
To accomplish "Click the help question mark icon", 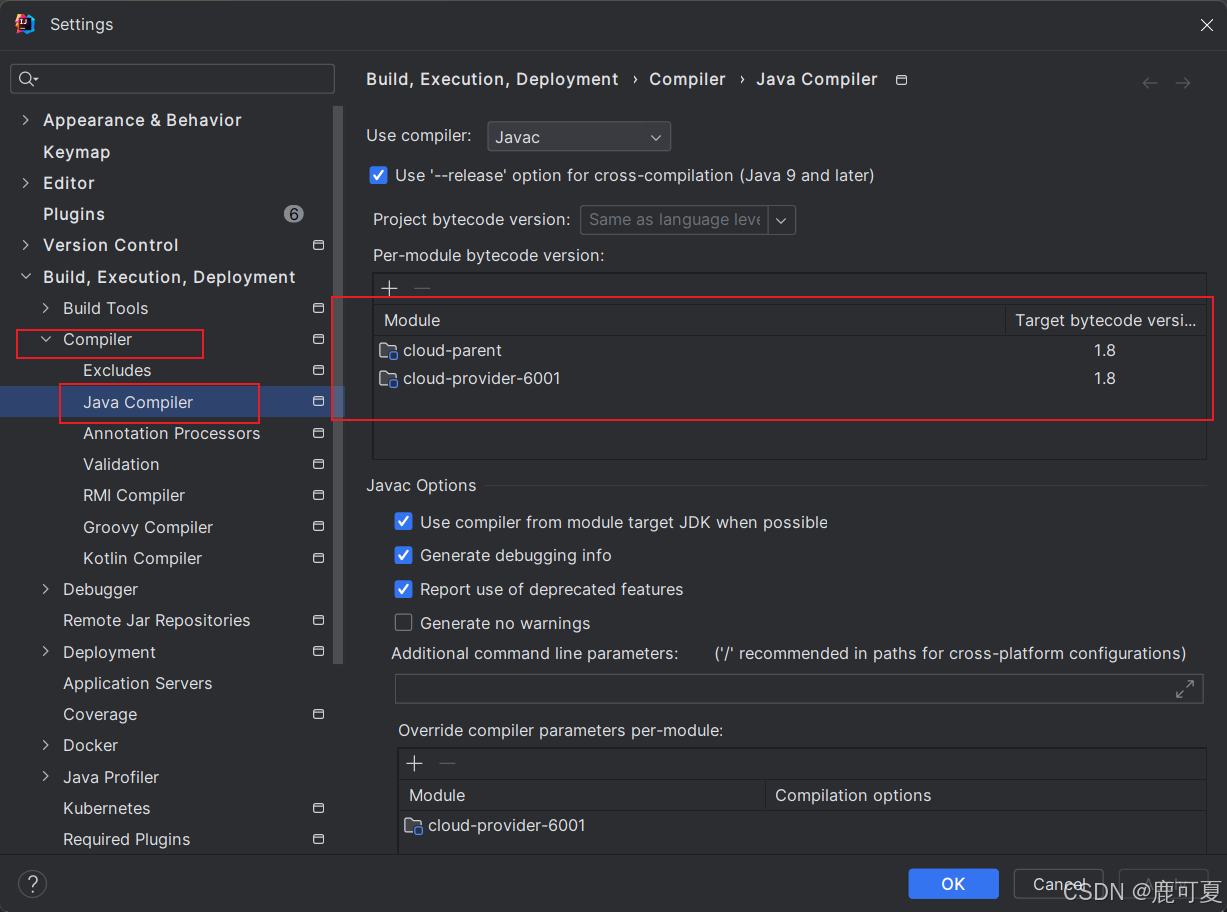I will 32,884.
